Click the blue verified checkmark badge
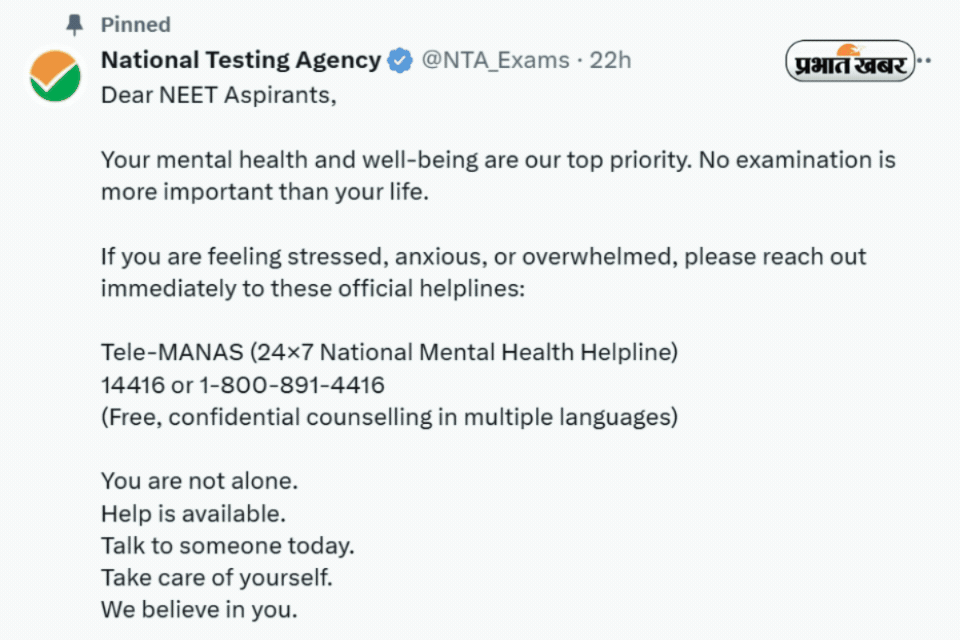 [x=398, y=60]
